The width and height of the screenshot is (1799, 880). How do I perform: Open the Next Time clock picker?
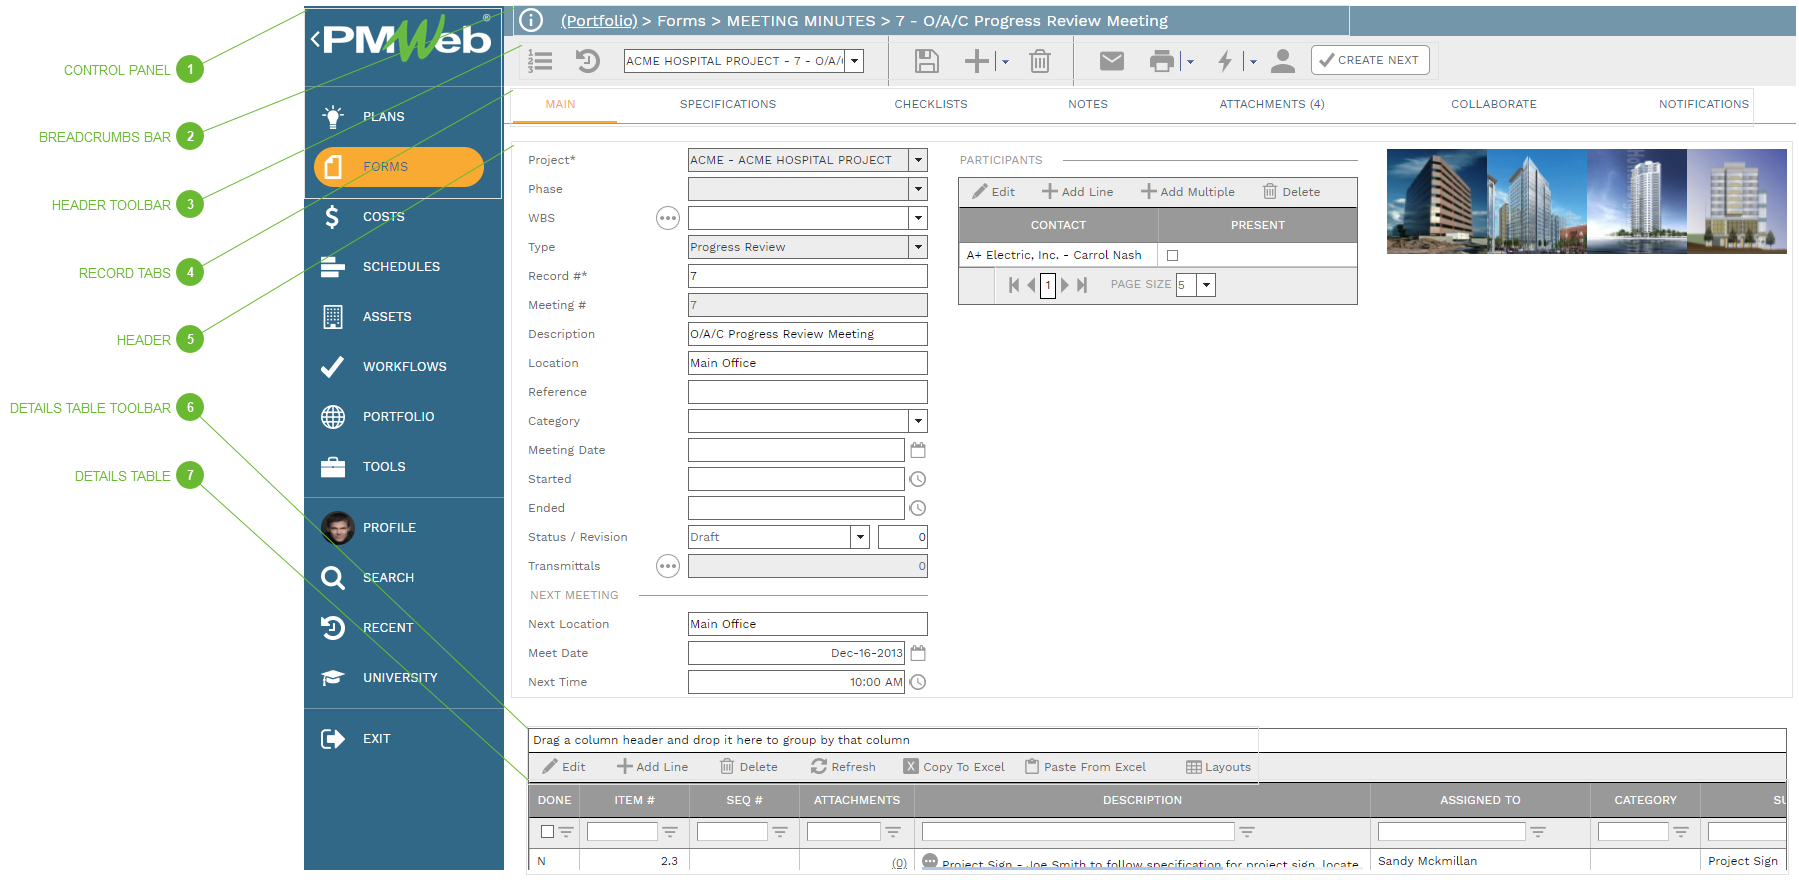click(x=918, y=682)
